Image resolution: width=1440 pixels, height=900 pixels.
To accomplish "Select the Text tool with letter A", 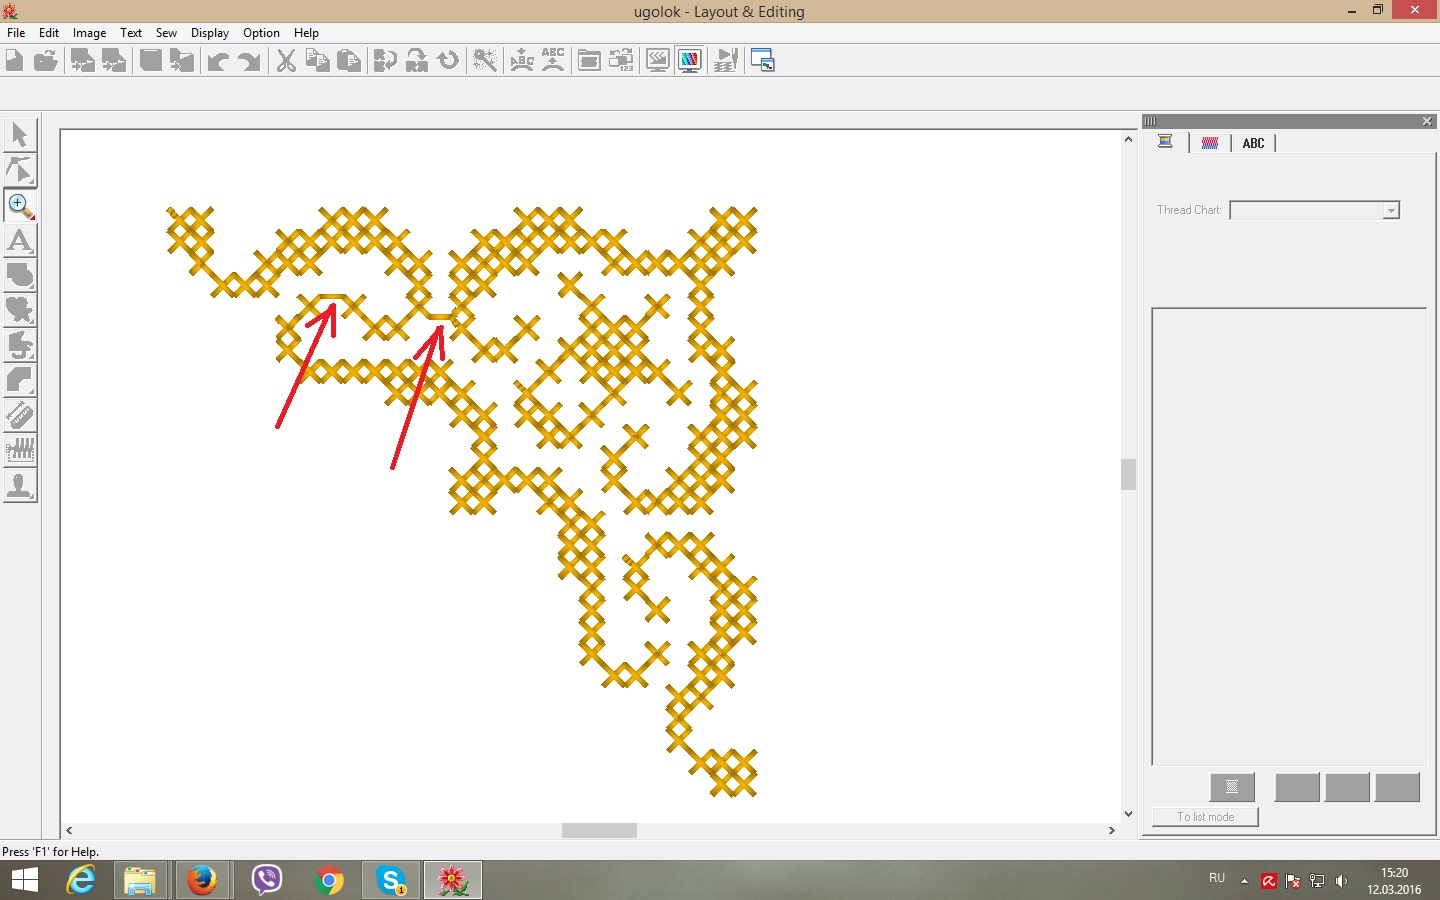I will click(x=20, y=240).
